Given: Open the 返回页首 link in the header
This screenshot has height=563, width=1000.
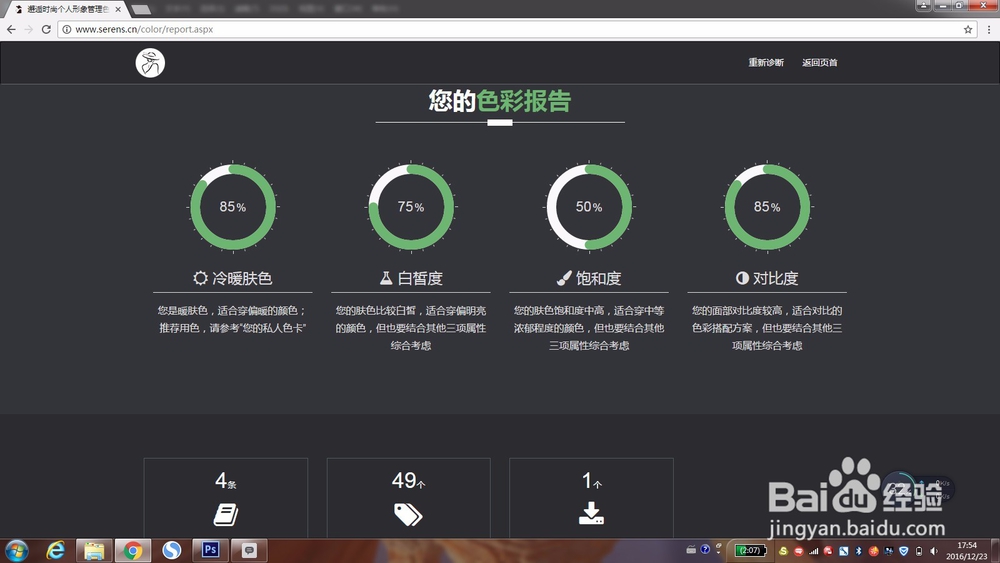Looking at the screenshot, I should pos(820,62).
